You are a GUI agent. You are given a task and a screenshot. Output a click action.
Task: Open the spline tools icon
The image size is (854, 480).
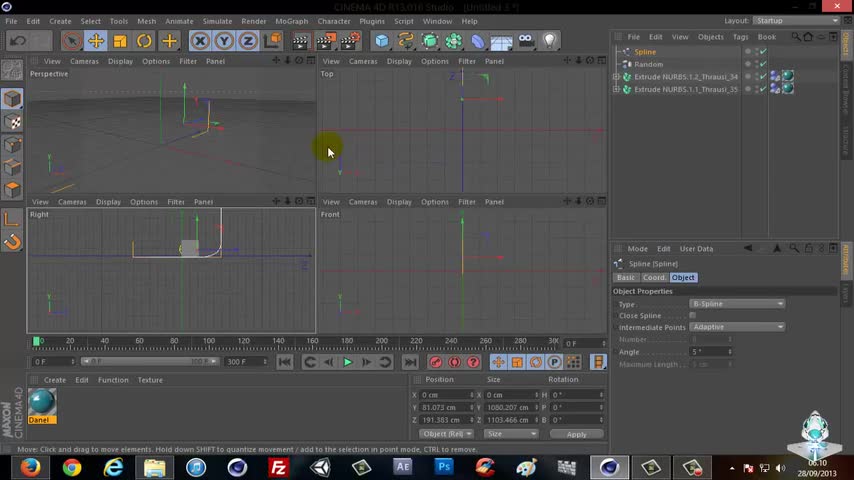pos(406,41)
